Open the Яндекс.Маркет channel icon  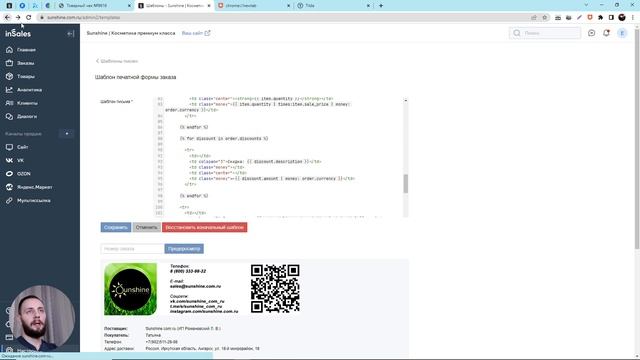click(9, 187)
